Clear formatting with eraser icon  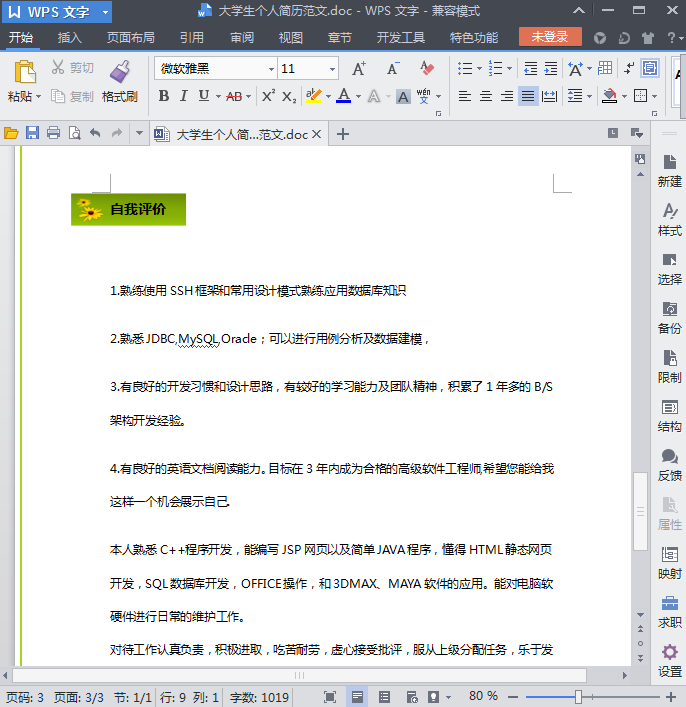click(x=426, y=69)
